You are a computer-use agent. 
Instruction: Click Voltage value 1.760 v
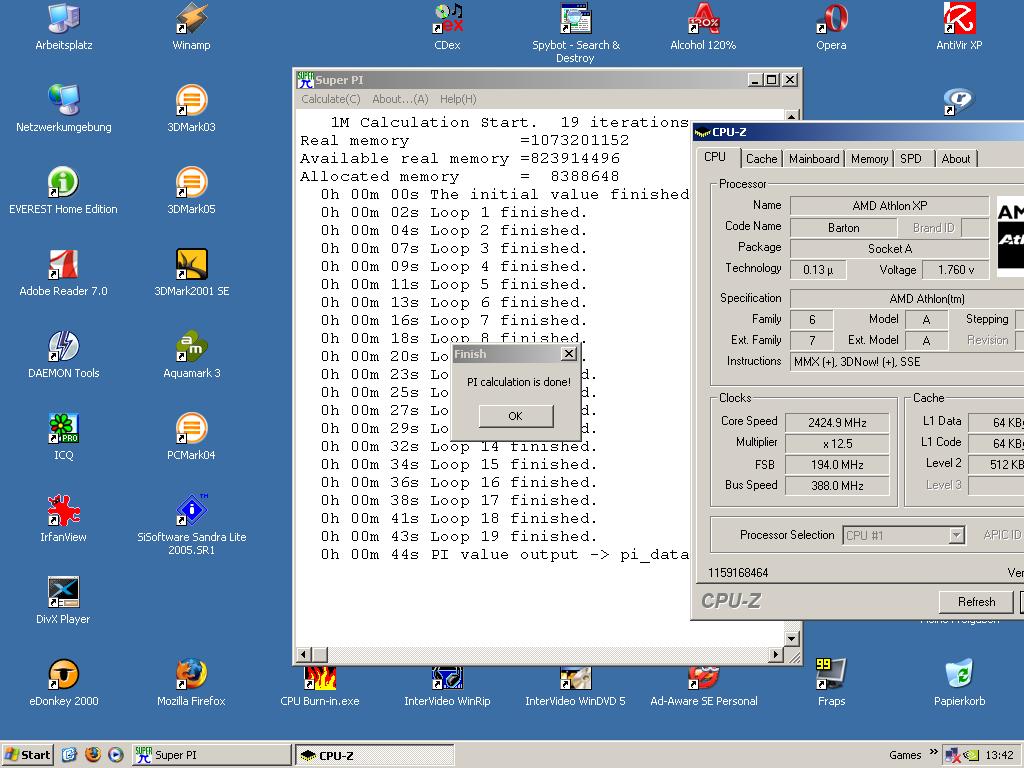(955, 270)
